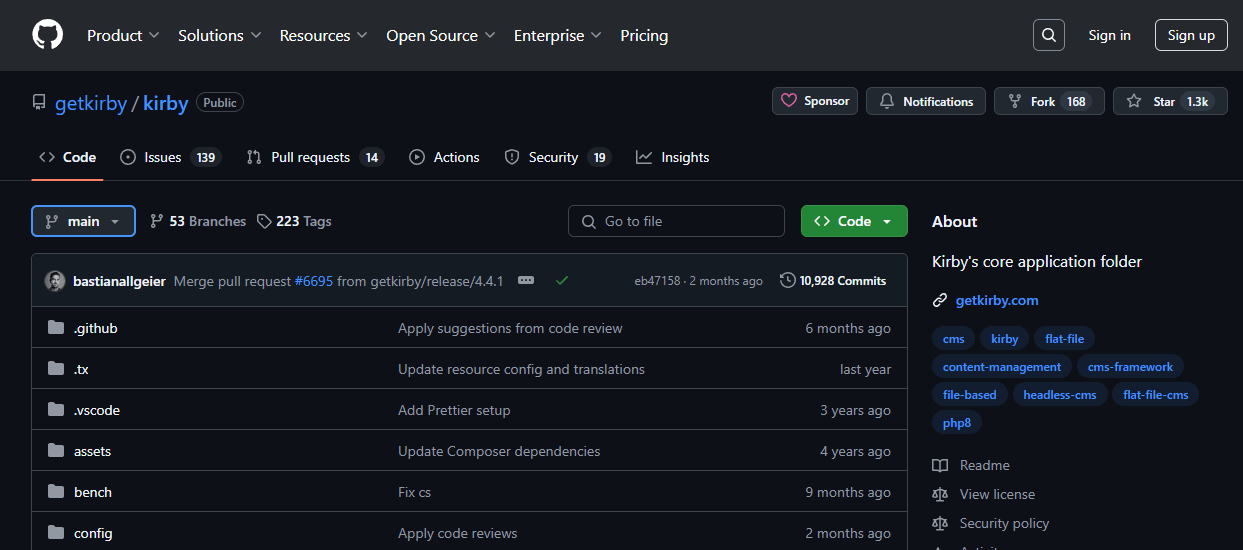Expand the Enterprise menu
1243x550 pixels.
(558, 35)
